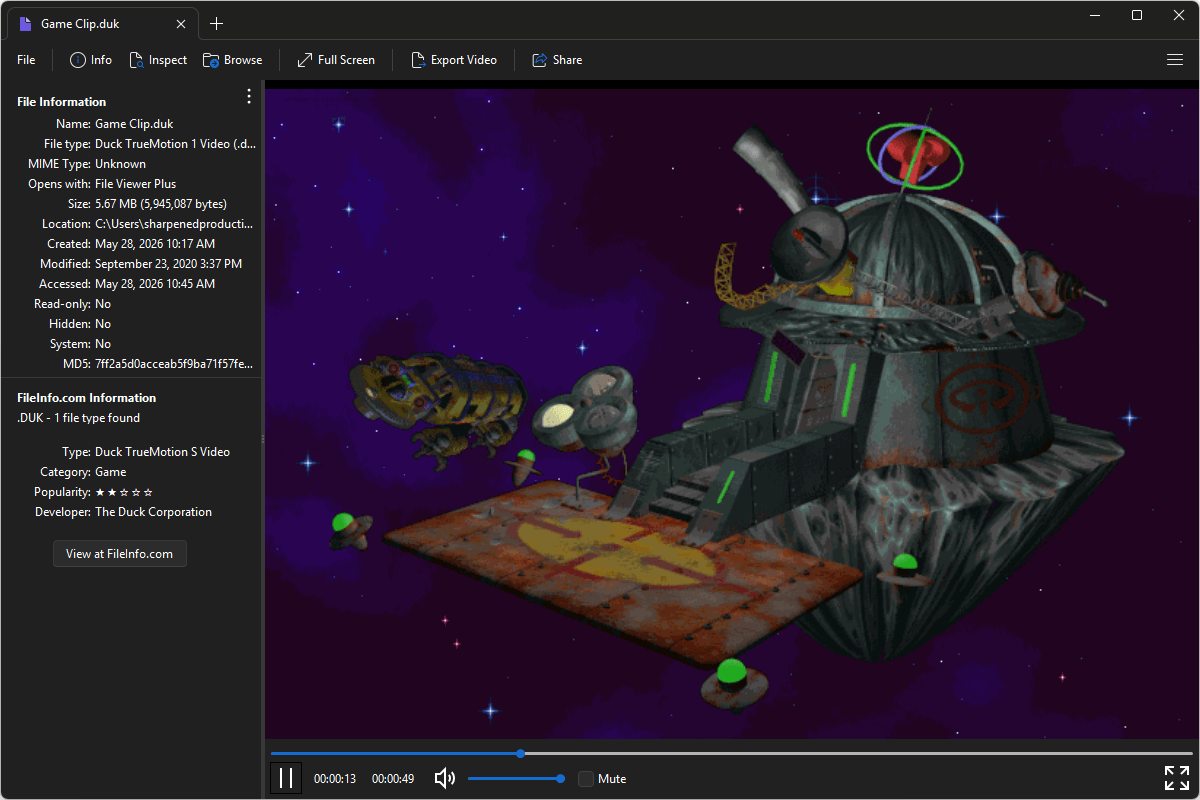Click the File type Duck TrueMotion value
The image size is (1200, 800).
(x=175, y=144)
